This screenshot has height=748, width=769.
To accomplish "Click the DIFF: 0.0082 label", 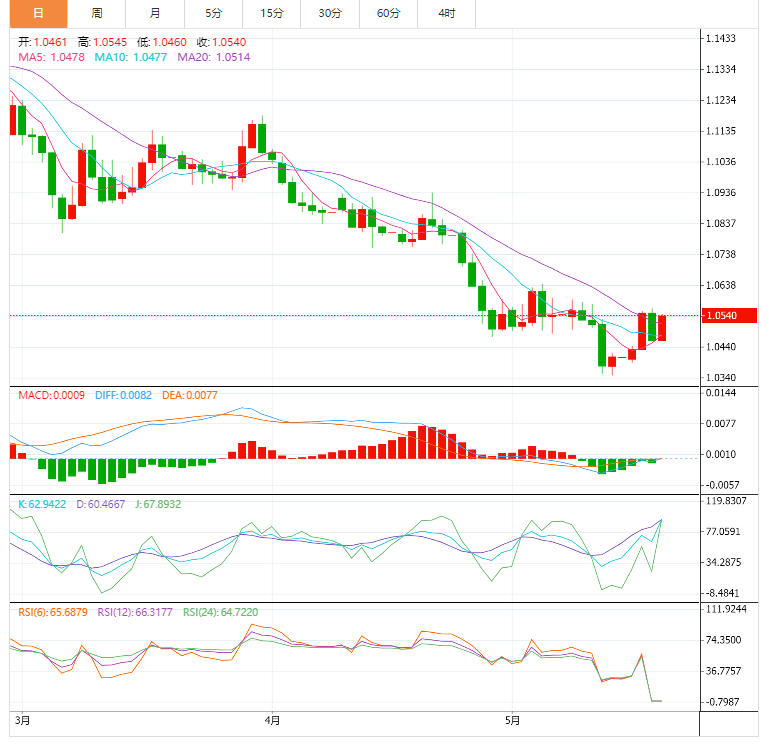I will coord(124,395).
